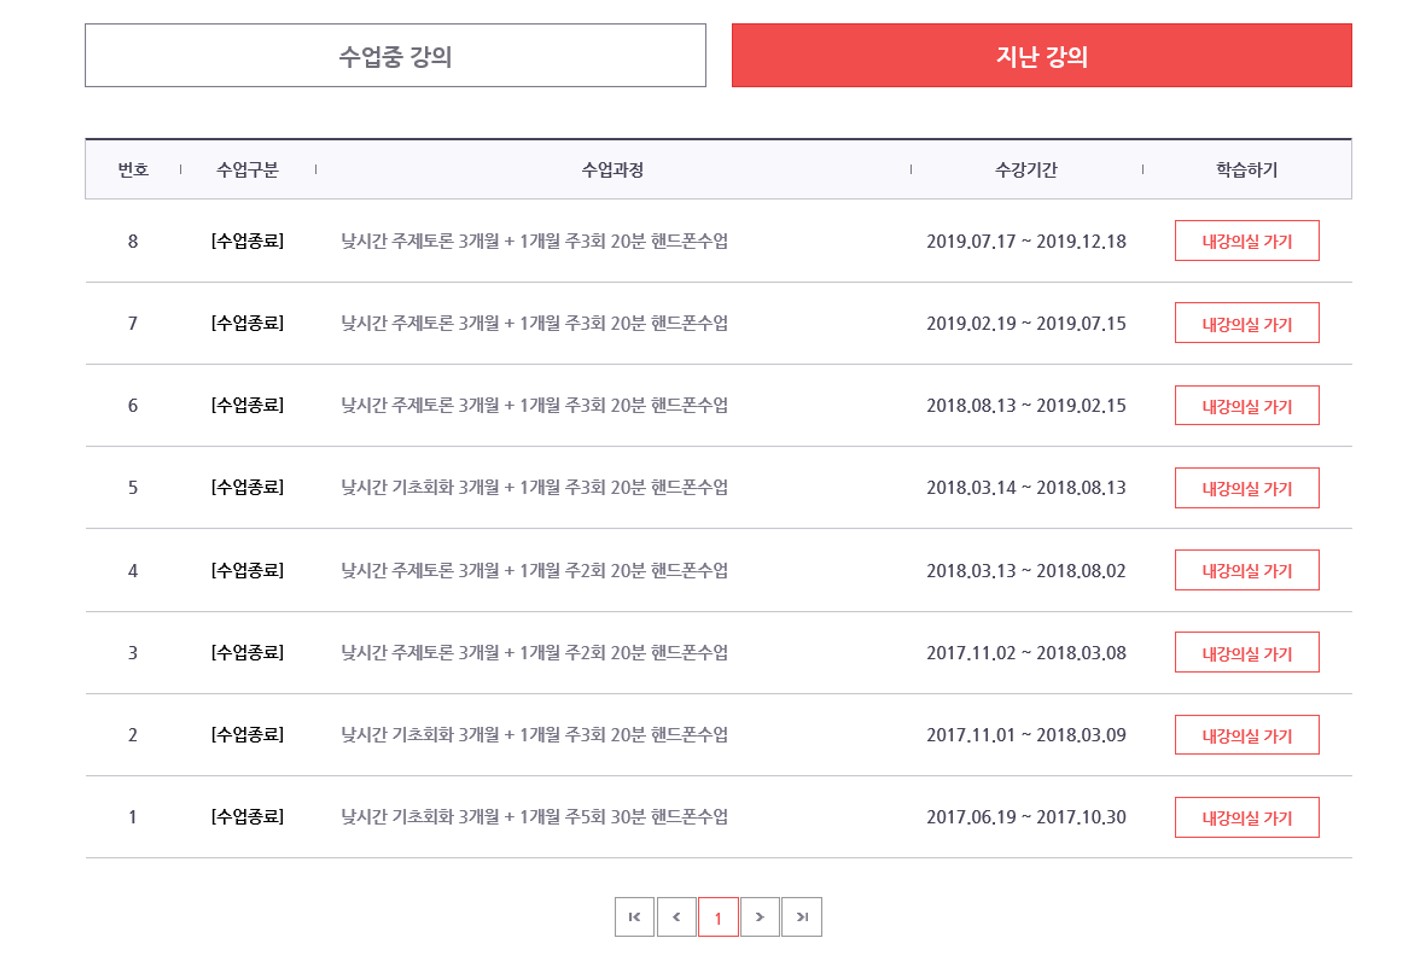Select the course running 2019.07.17 ~ 2019.12.18
This screenshot has height=963, width=1412.
pos(534,241)
